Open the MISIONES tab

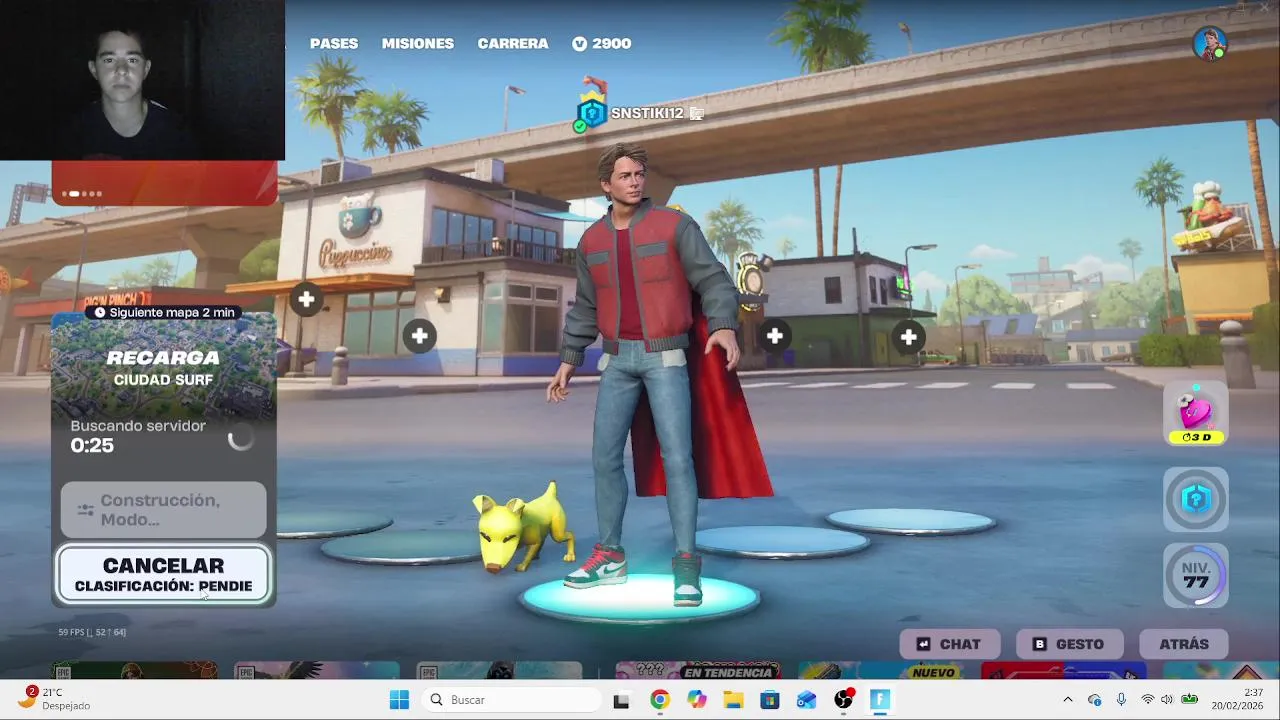[x=418, y=44]
